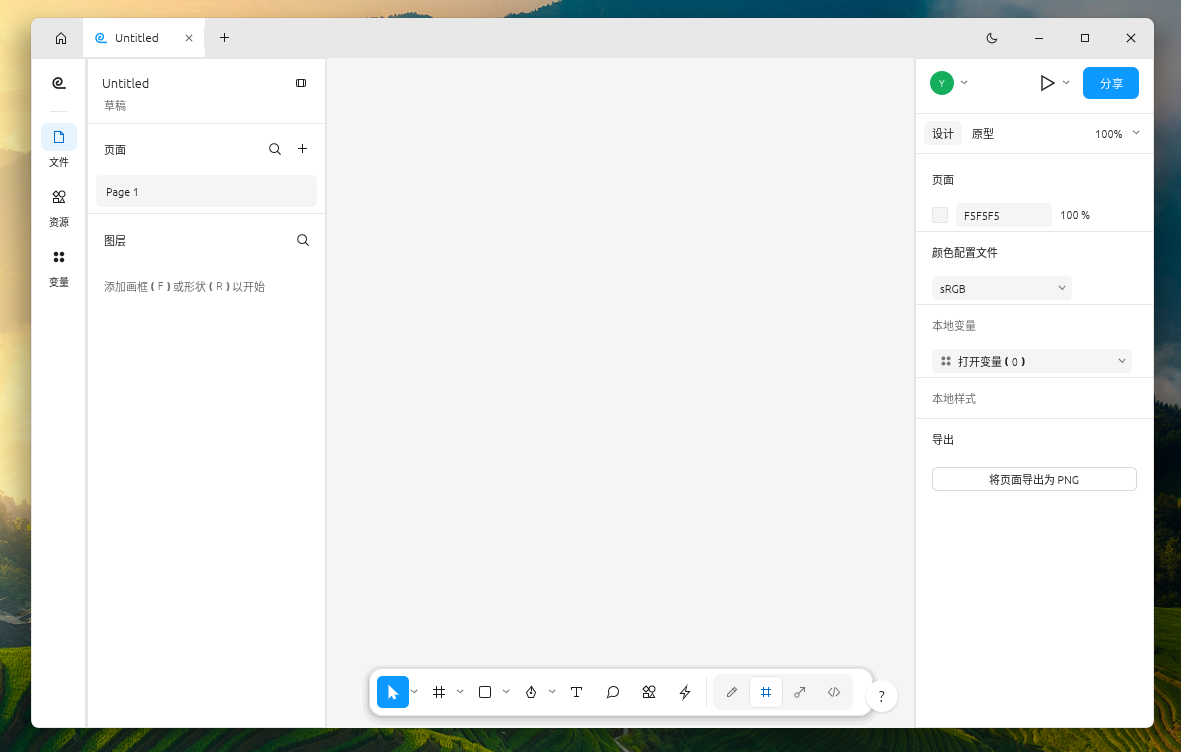Open the 变量 panel in the left sidebar
Image resolution: width=1181 pixels, height=752 pixels.
59,267
